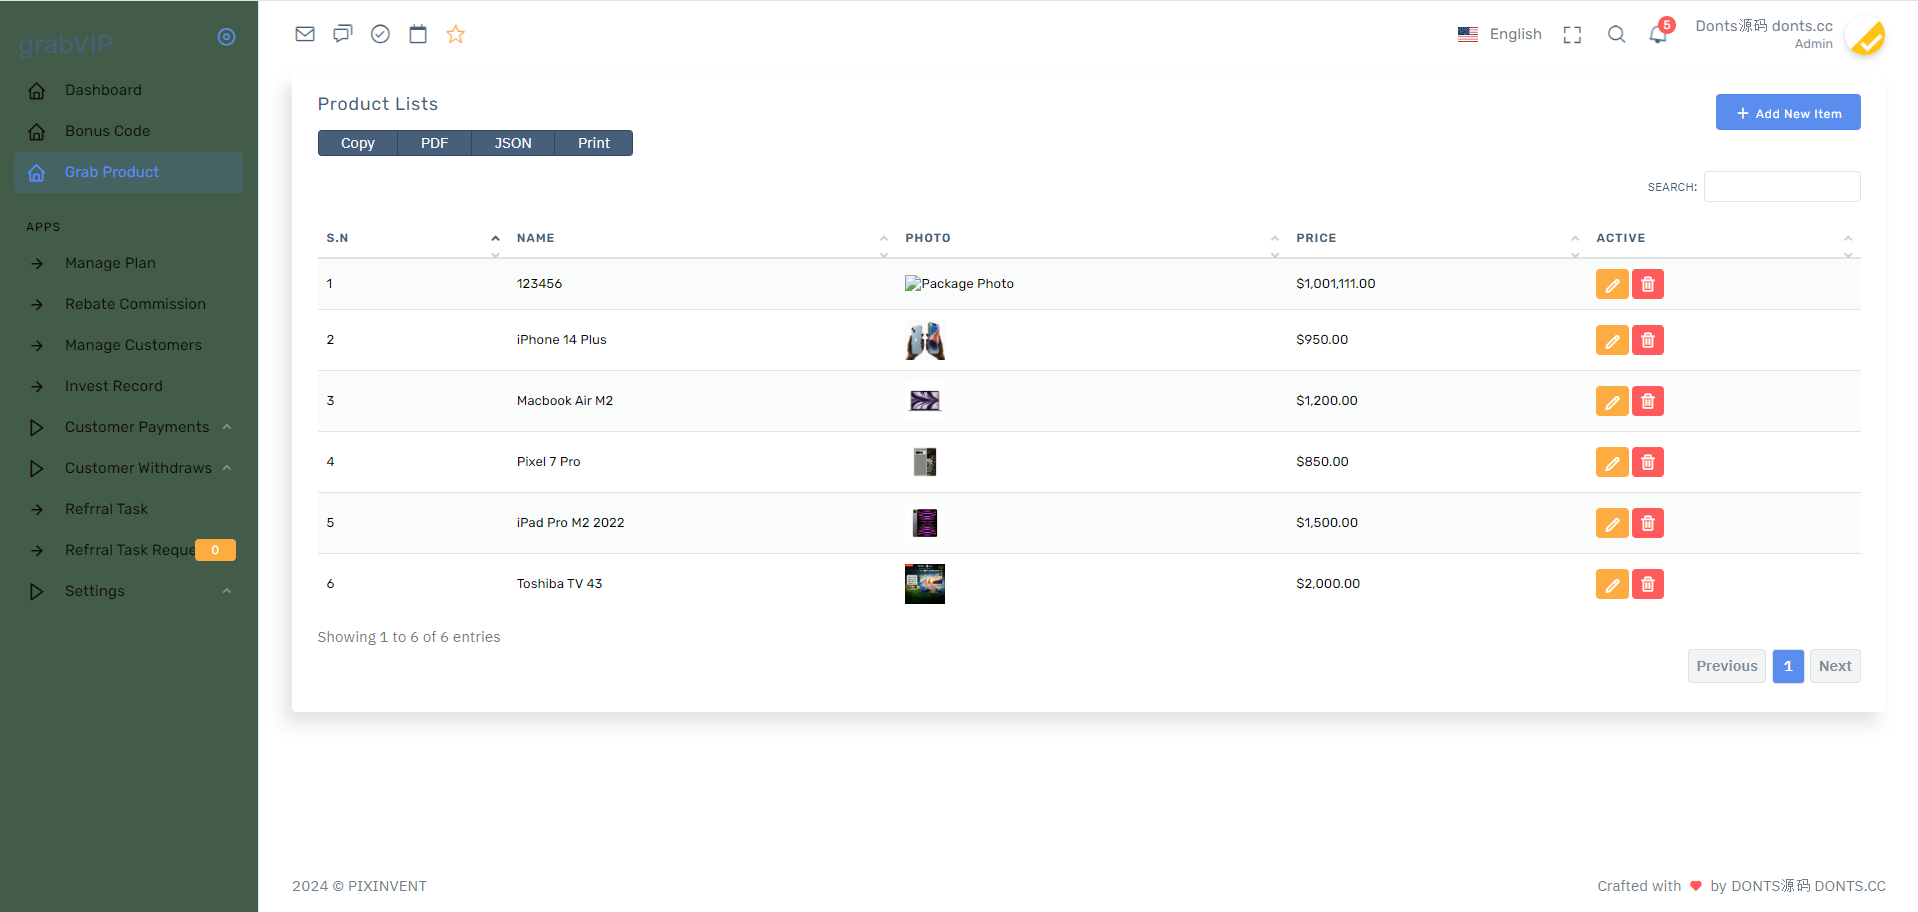Export the table as PDF
Viewport: 1918px width, 912px height.
tap(434, 143)
